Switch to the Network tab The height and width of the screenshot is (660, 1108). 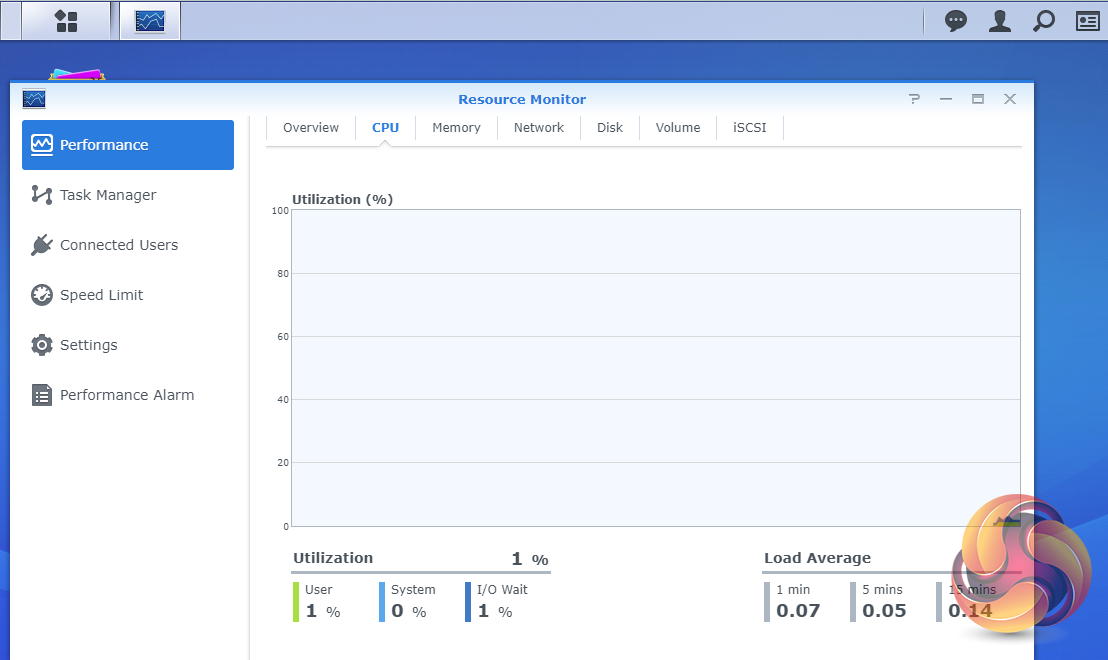(x=539, y=128)
